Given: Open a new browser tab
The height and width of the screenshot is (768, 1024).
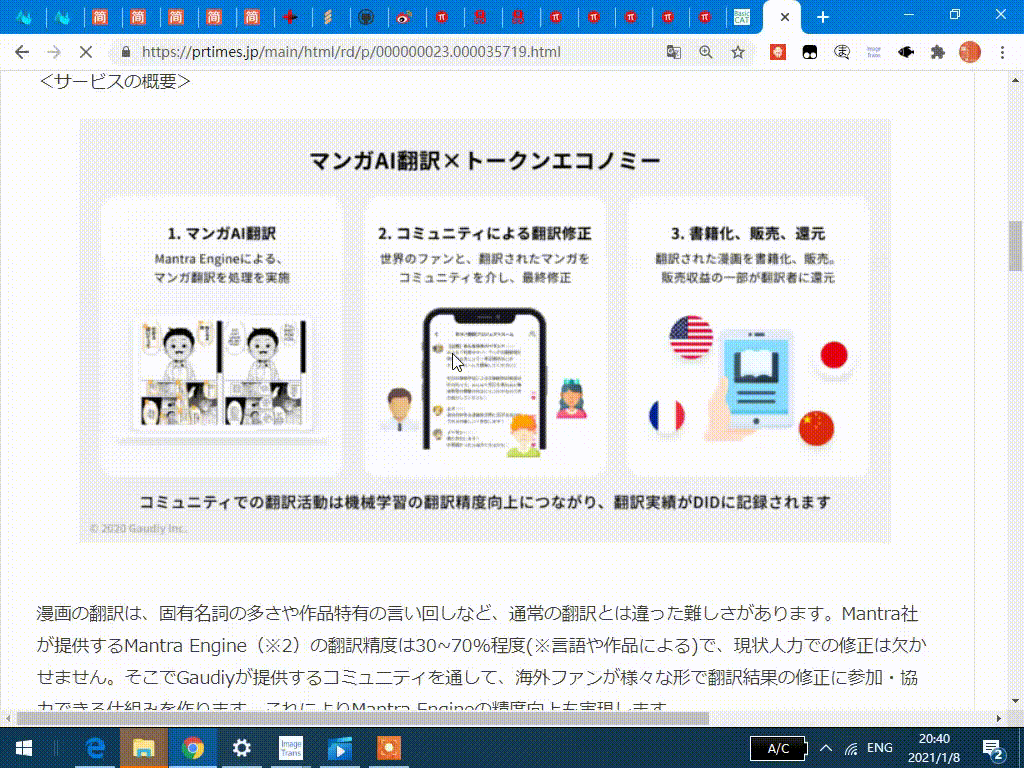Looking at the screenshot, I should tap(823, 18).
